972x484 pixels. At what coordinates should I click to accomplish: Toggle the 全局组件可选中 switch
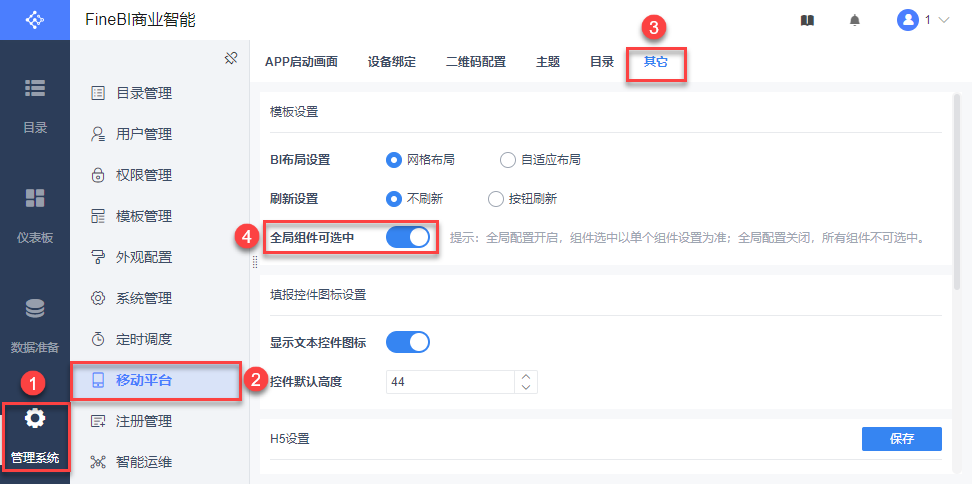pyautogui.click(x=407, y=238)
